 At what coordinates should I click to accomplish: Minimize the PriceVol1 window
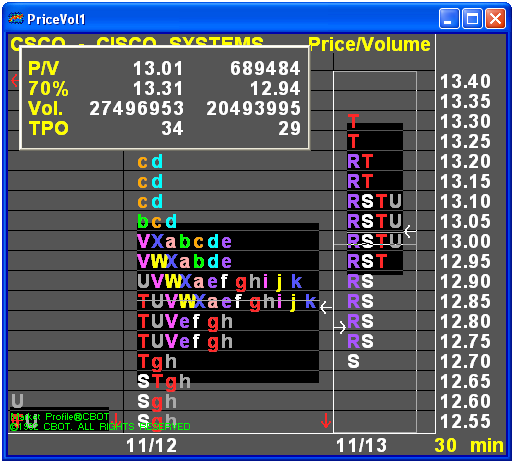[449, 19]
